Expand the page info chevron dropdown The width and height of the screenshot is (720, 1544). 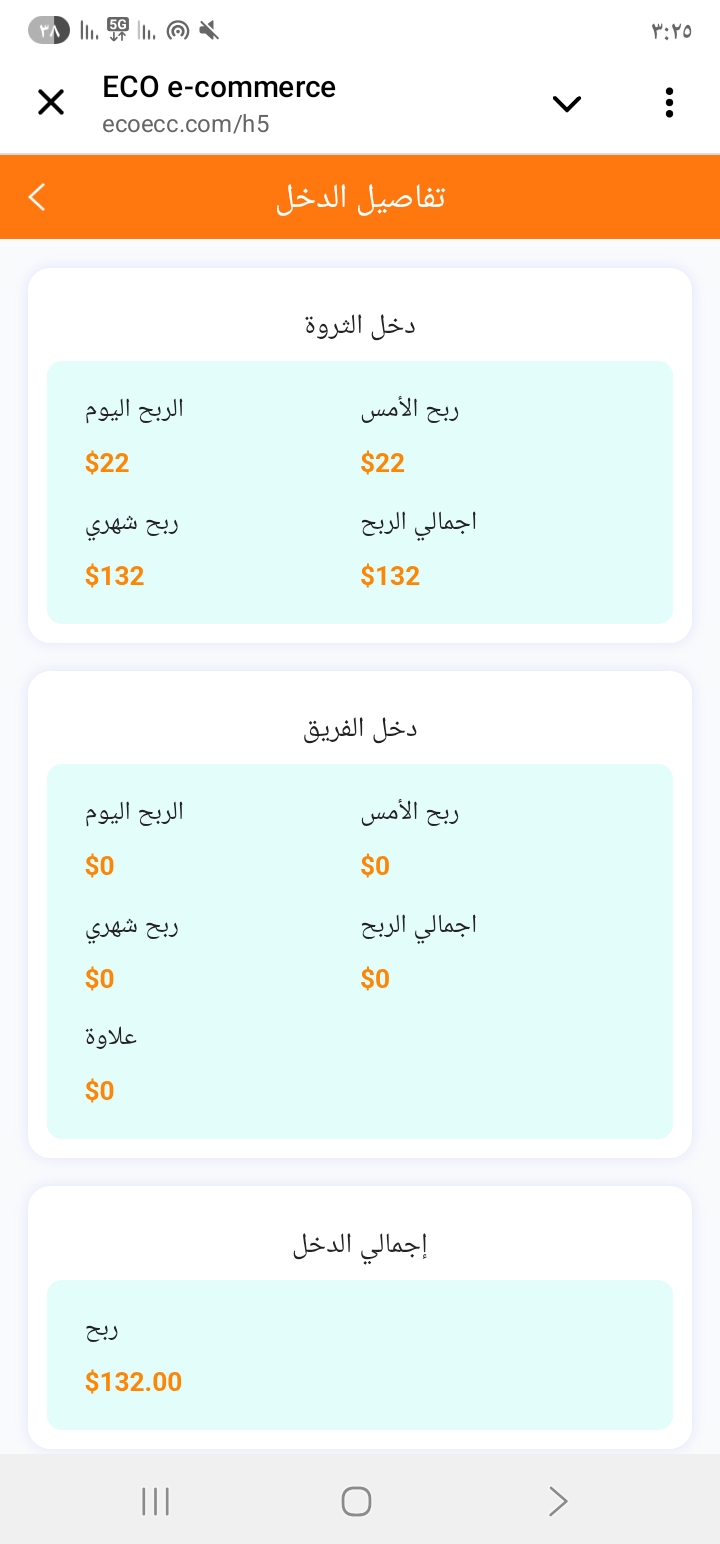[x=566, y=103]
